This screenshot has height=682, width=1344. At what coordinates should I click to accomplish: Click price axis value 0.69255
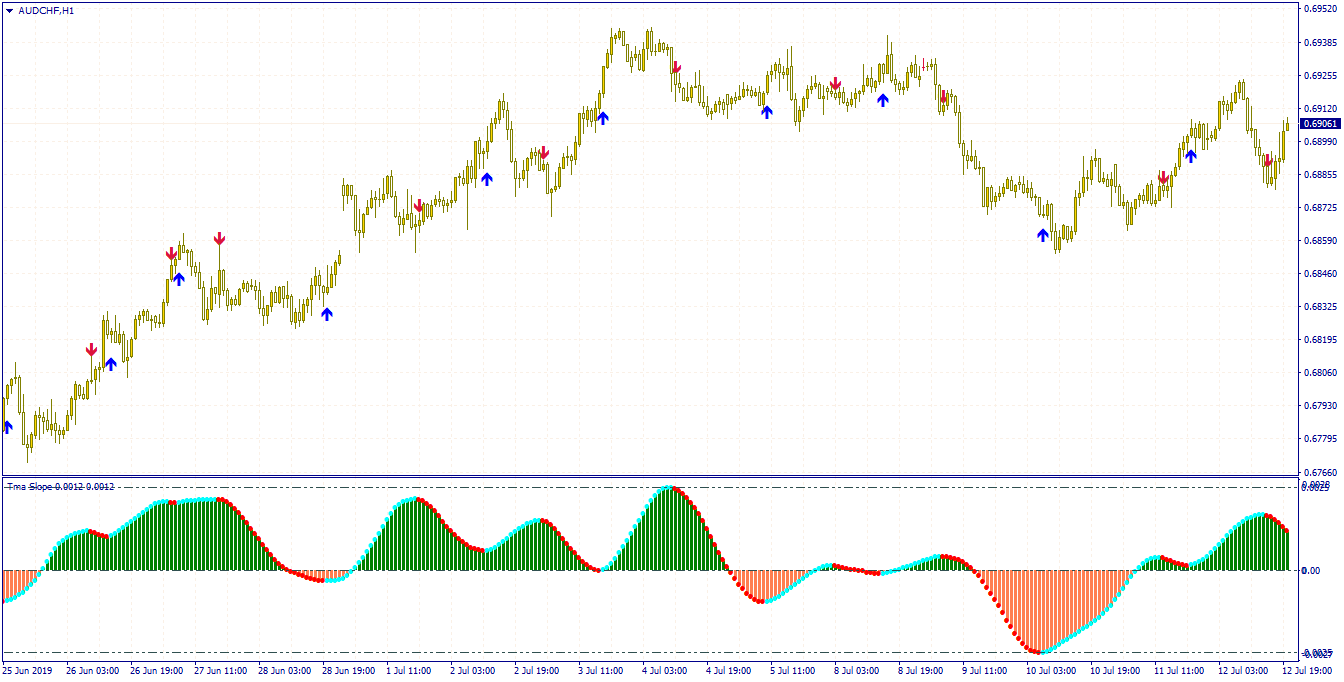[1321, 75]
